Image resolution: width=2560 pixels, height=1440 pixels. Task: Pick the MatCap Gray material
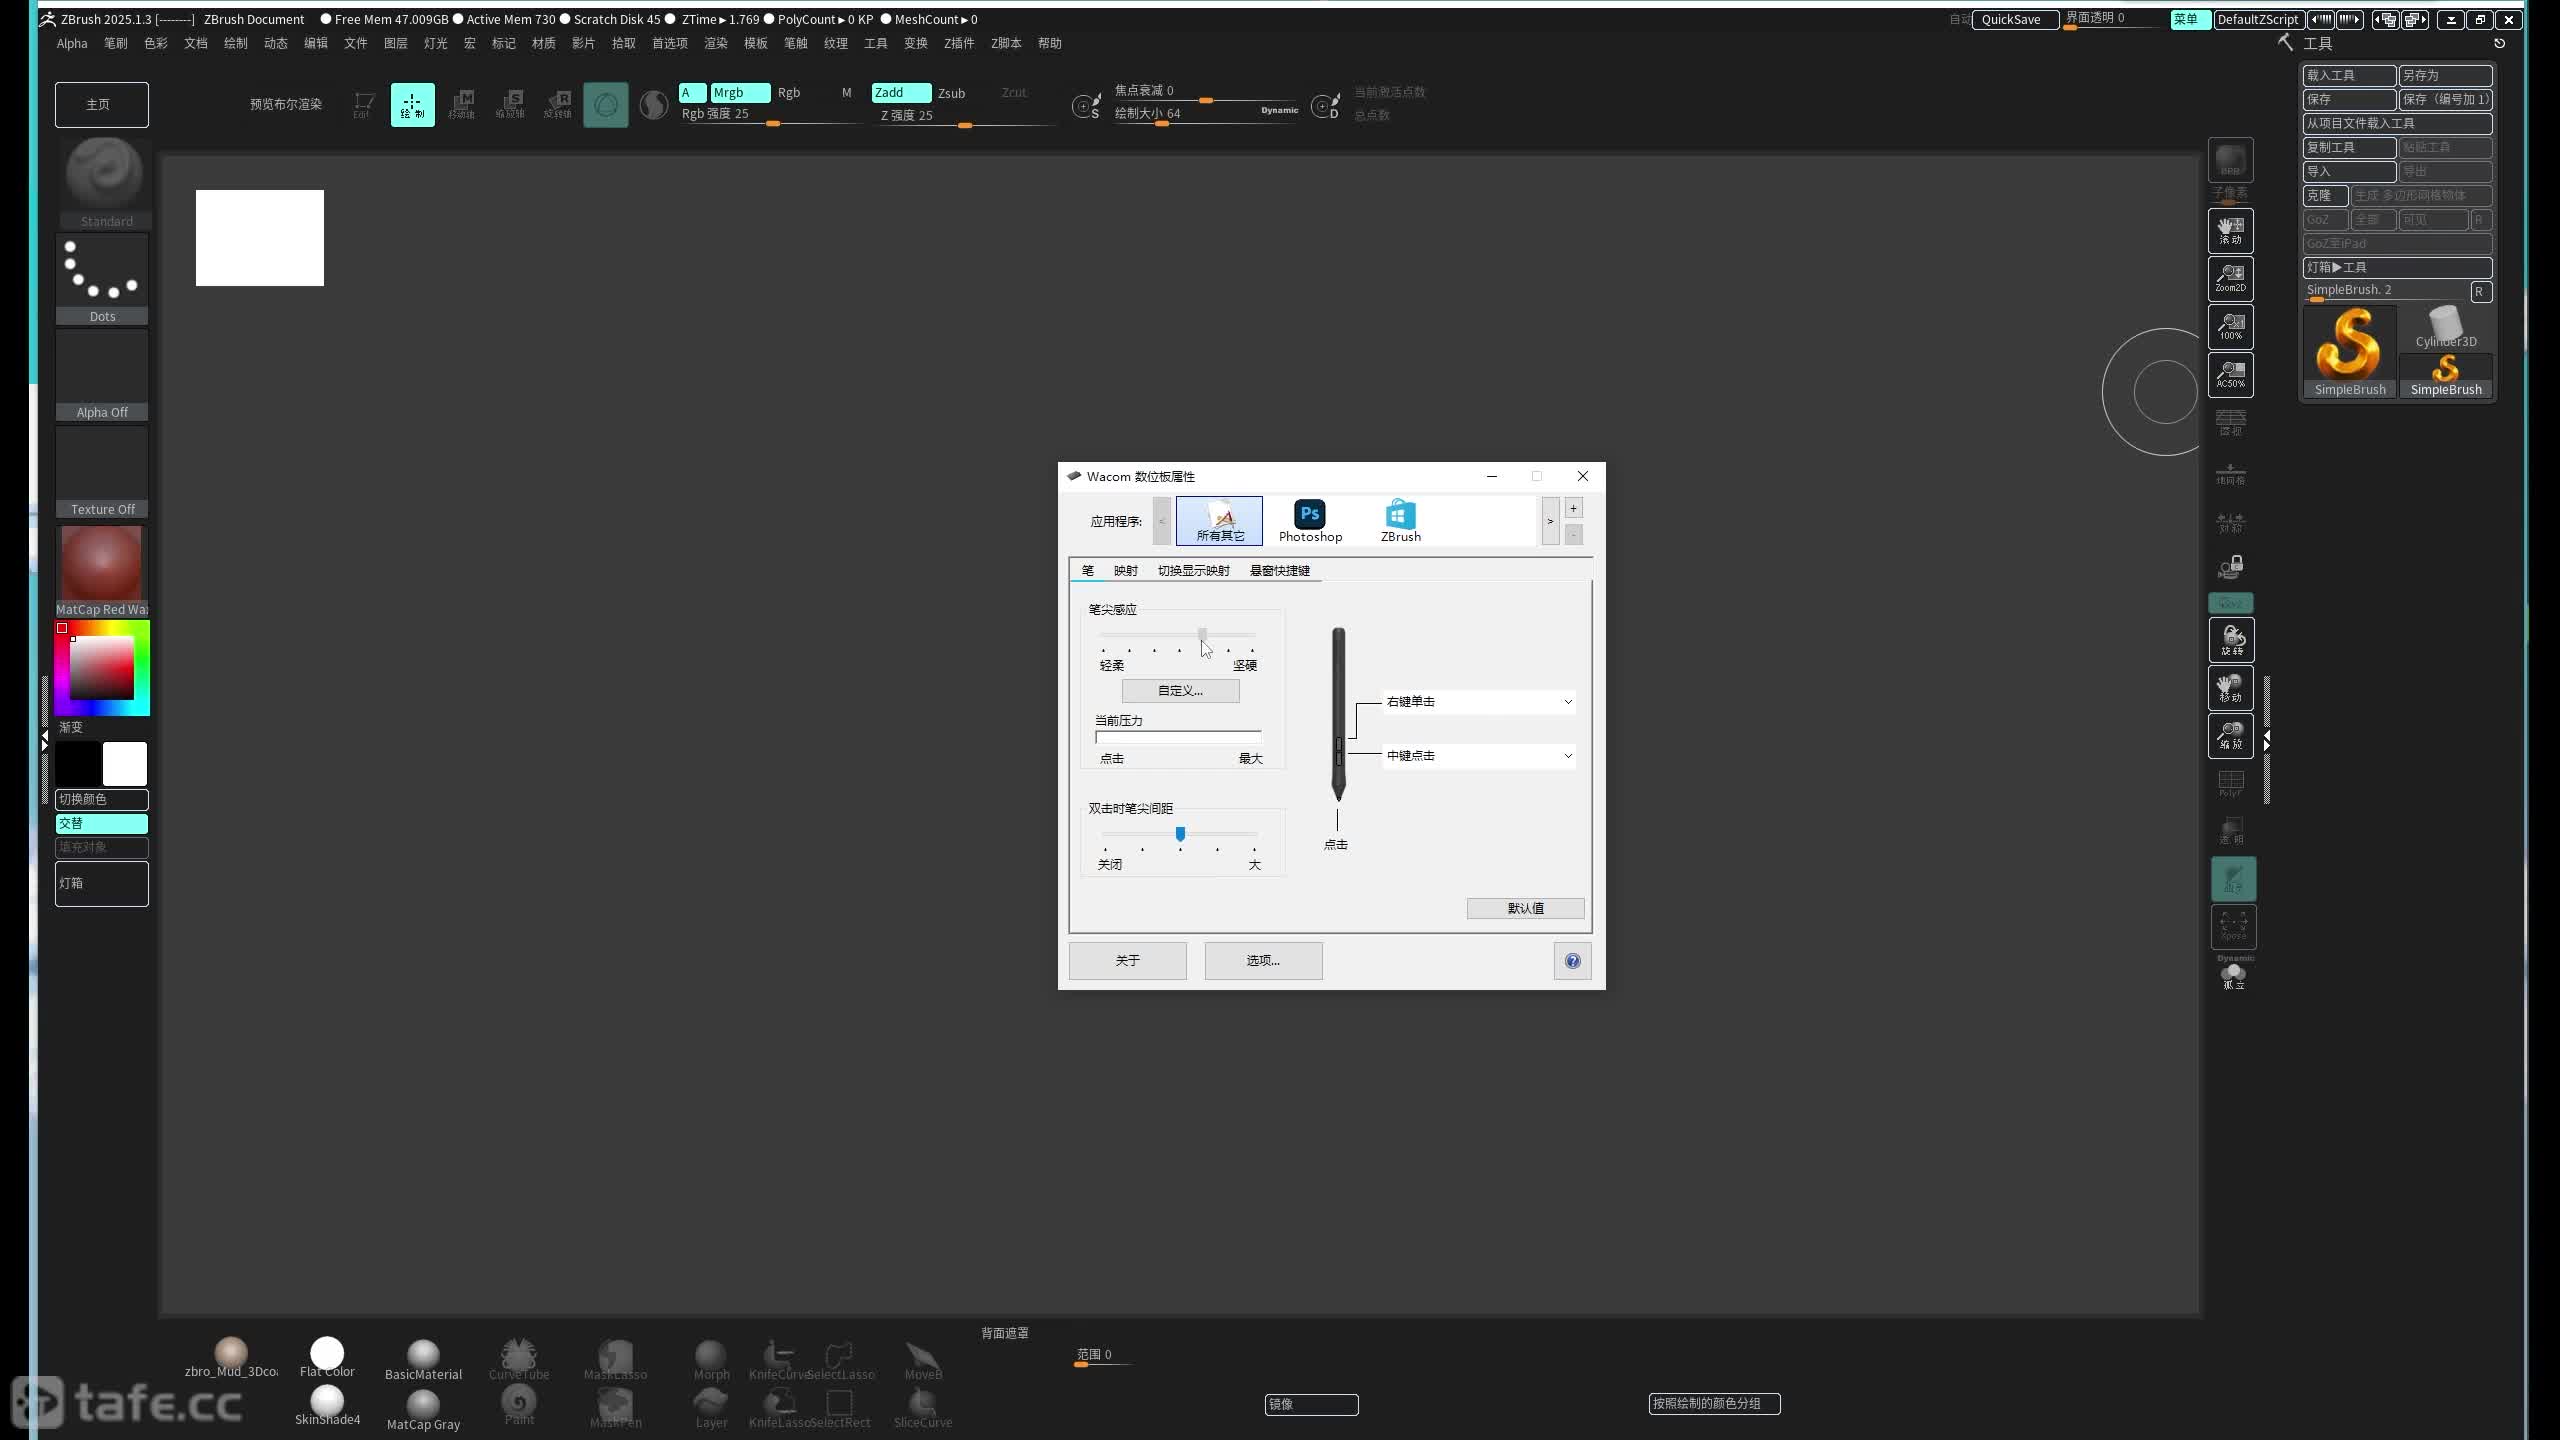tap(423, 1410)
